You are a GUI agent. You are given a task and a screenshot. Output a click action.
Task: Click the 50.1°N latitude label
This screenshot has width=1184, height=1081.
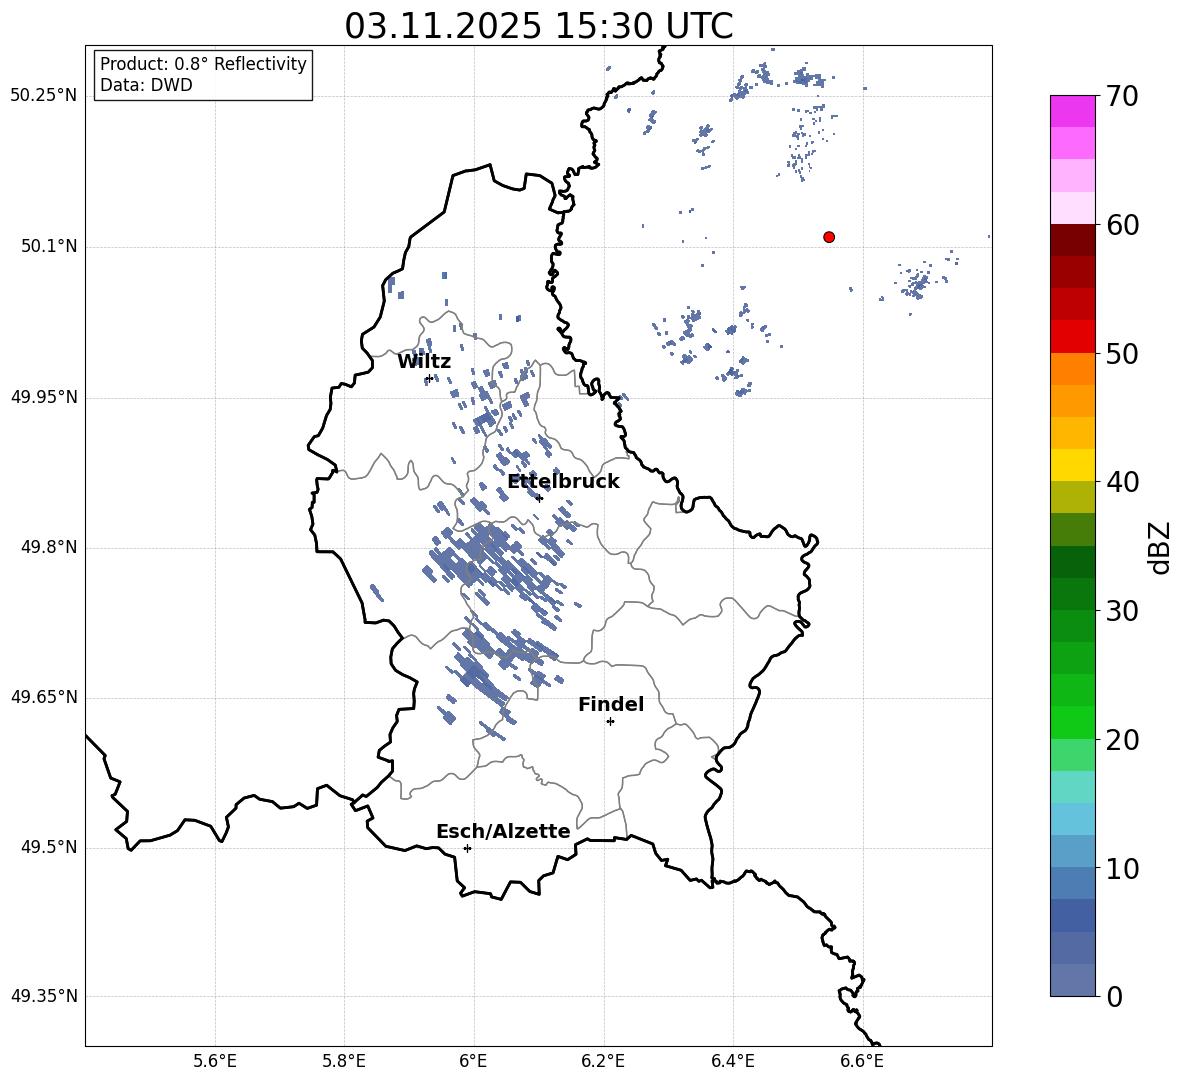click(x=49, y=247)
